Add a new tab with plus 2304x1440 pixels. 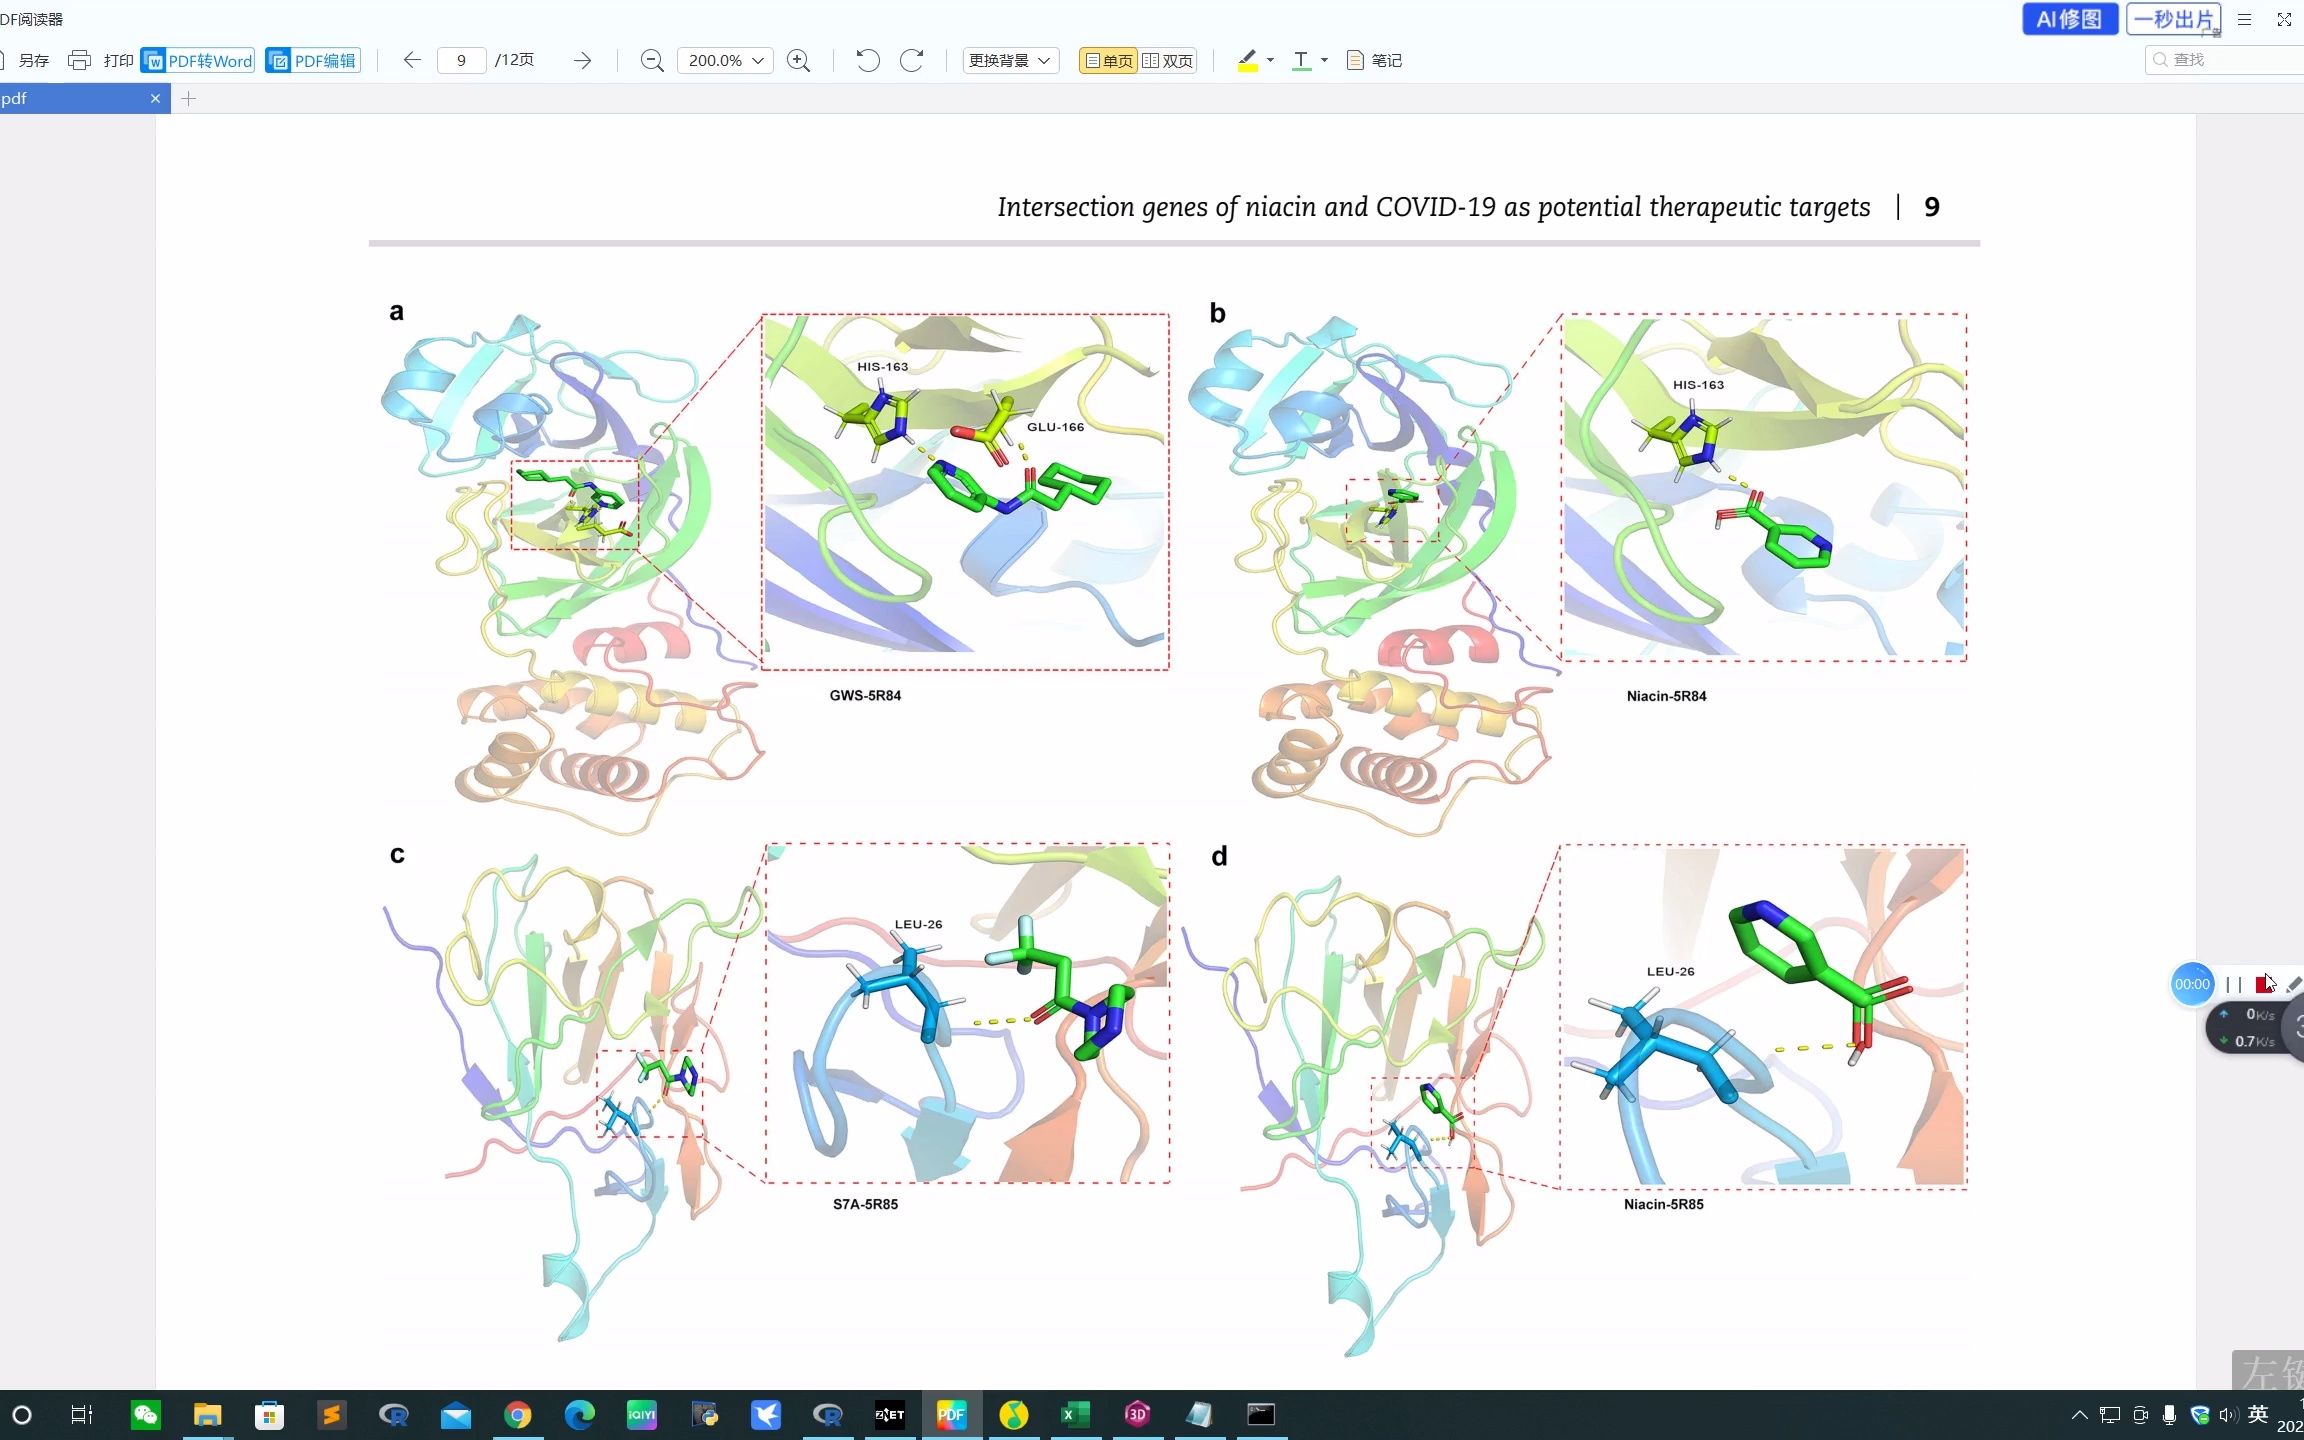pos(188,98)
